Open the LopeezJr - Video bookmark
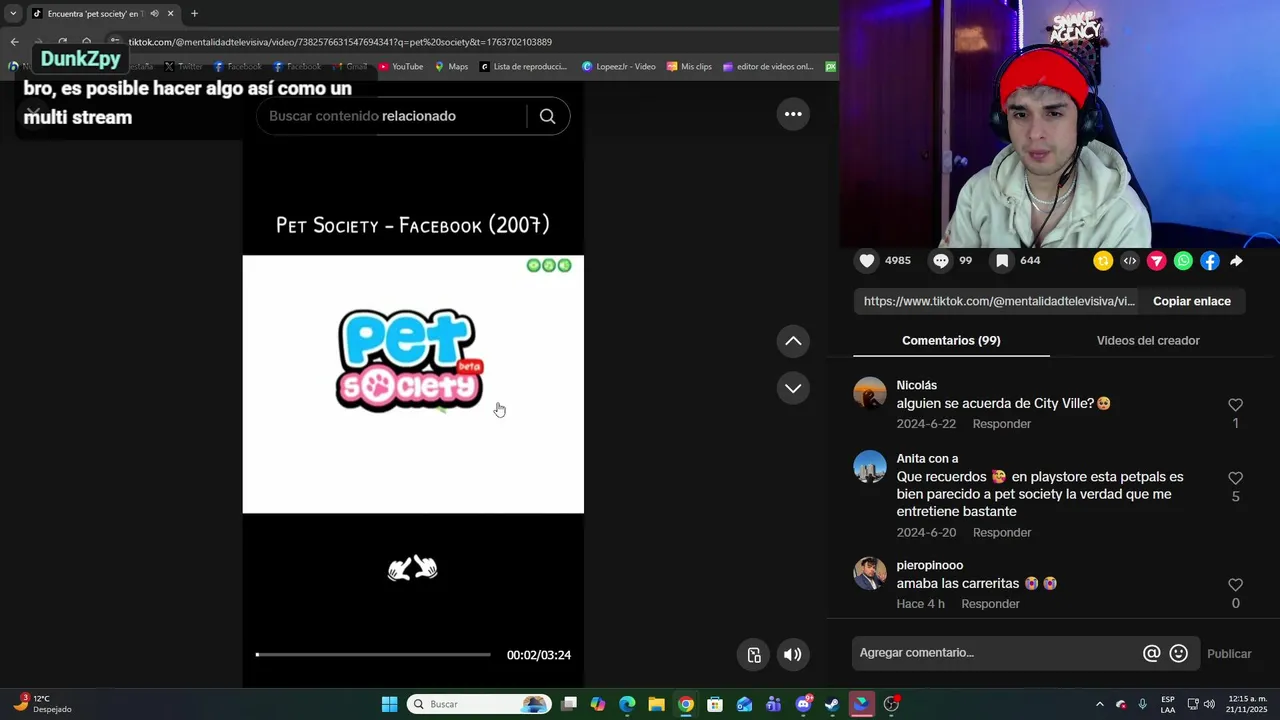 [619, 67]
